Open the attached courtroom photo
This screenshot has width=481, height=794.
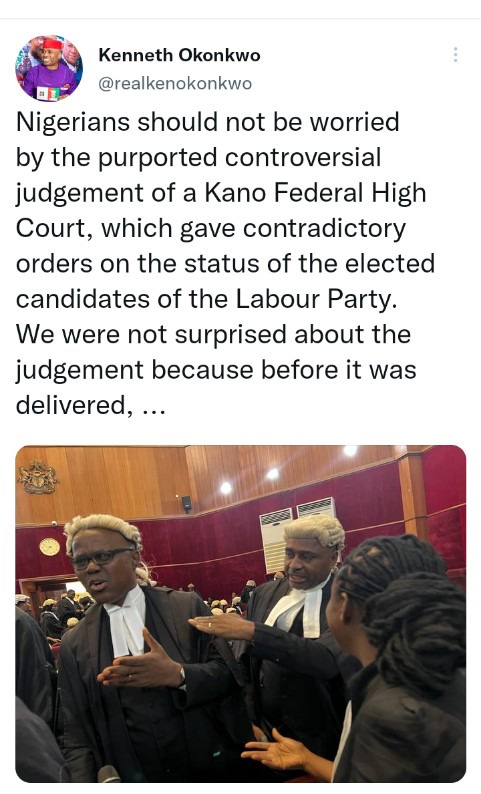click(240, 614)
